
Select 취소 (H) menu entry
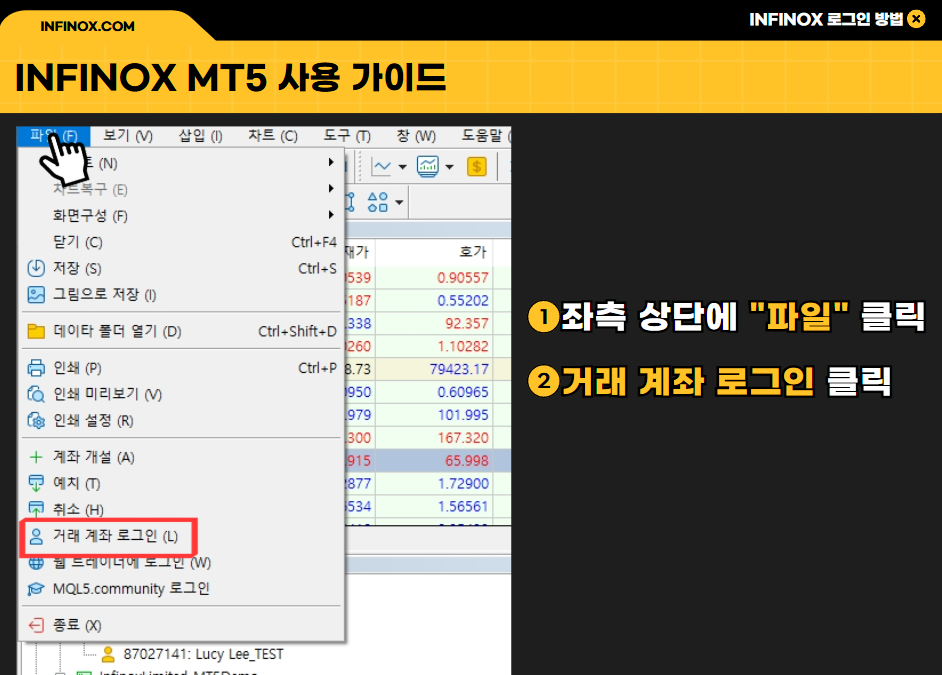(x=181, y=509)
